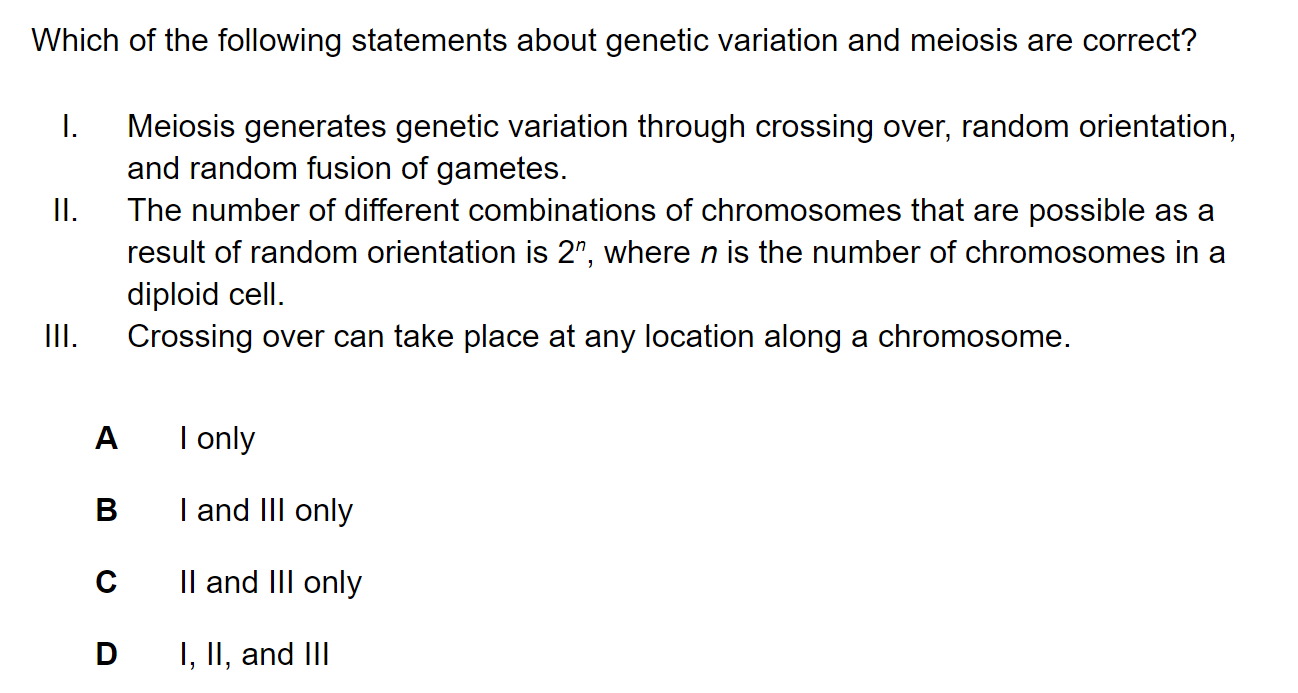Select answer option letter D
Image resolution: width=1298 pixels, height=693 pixels.
click(x=106, y=654)
